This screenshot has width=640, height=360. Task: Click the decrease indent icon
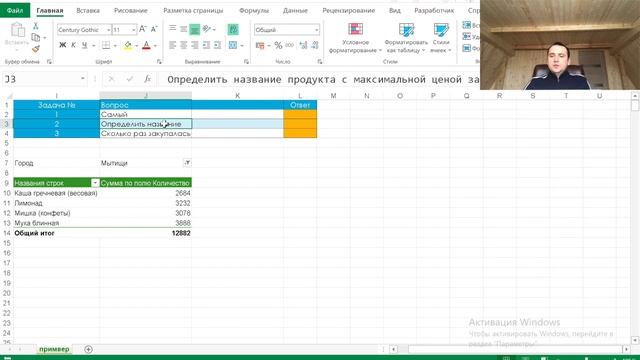click(206, 45)
